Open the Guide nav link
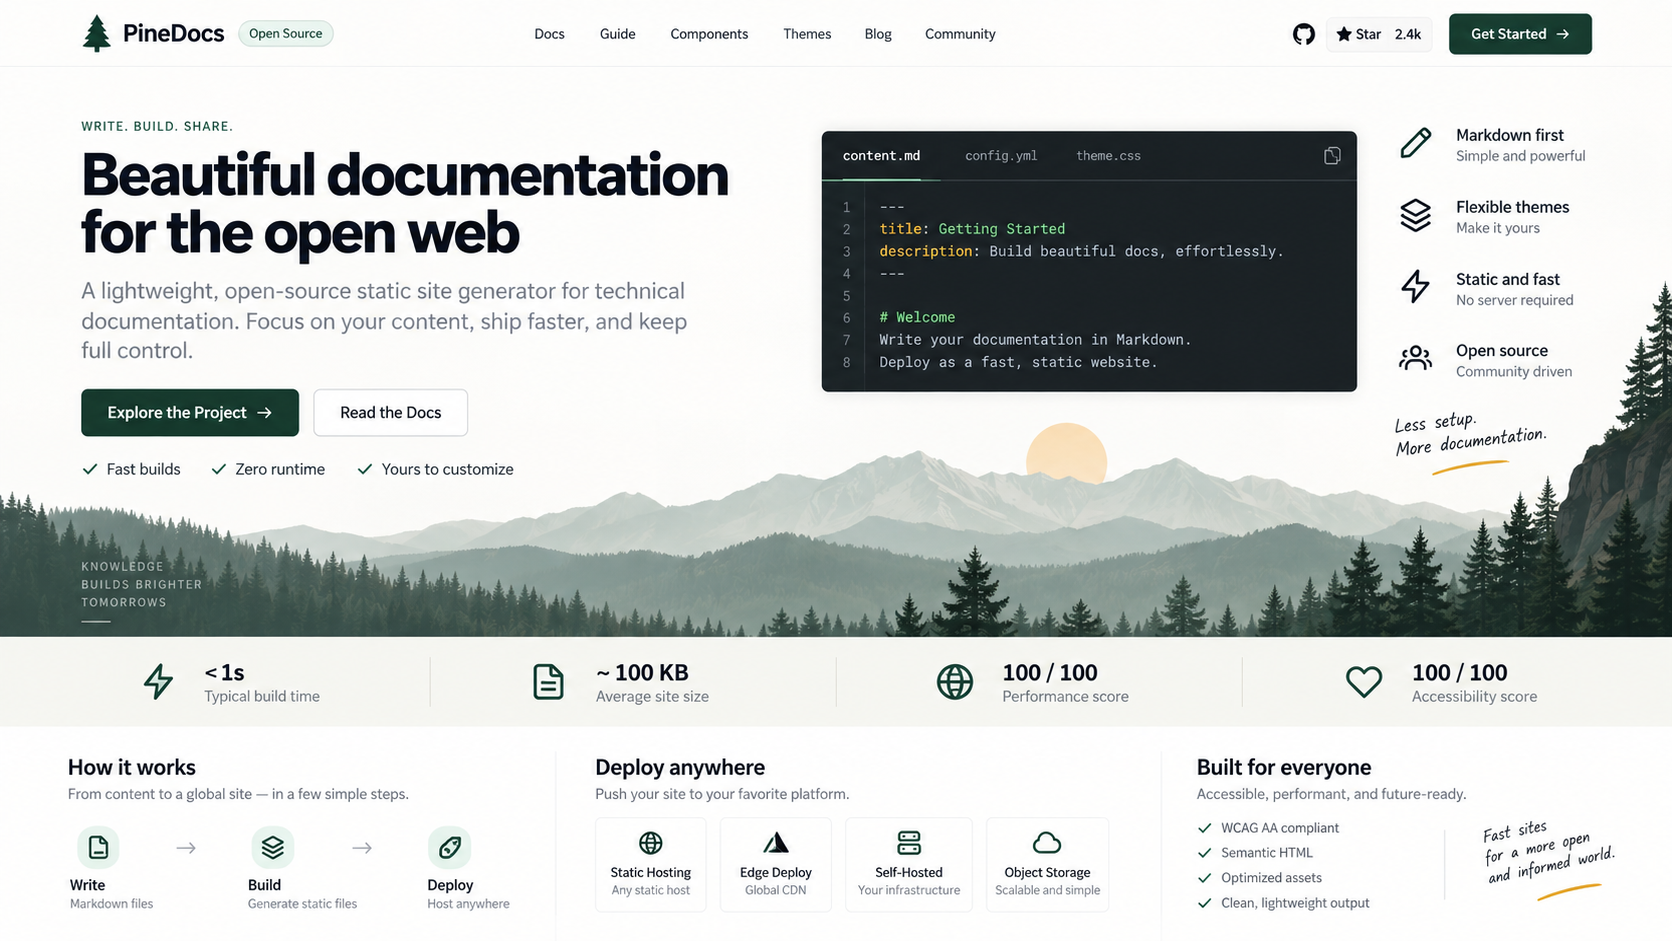The width and height of the screenshot is (1672, 941). tap(617, 34)
